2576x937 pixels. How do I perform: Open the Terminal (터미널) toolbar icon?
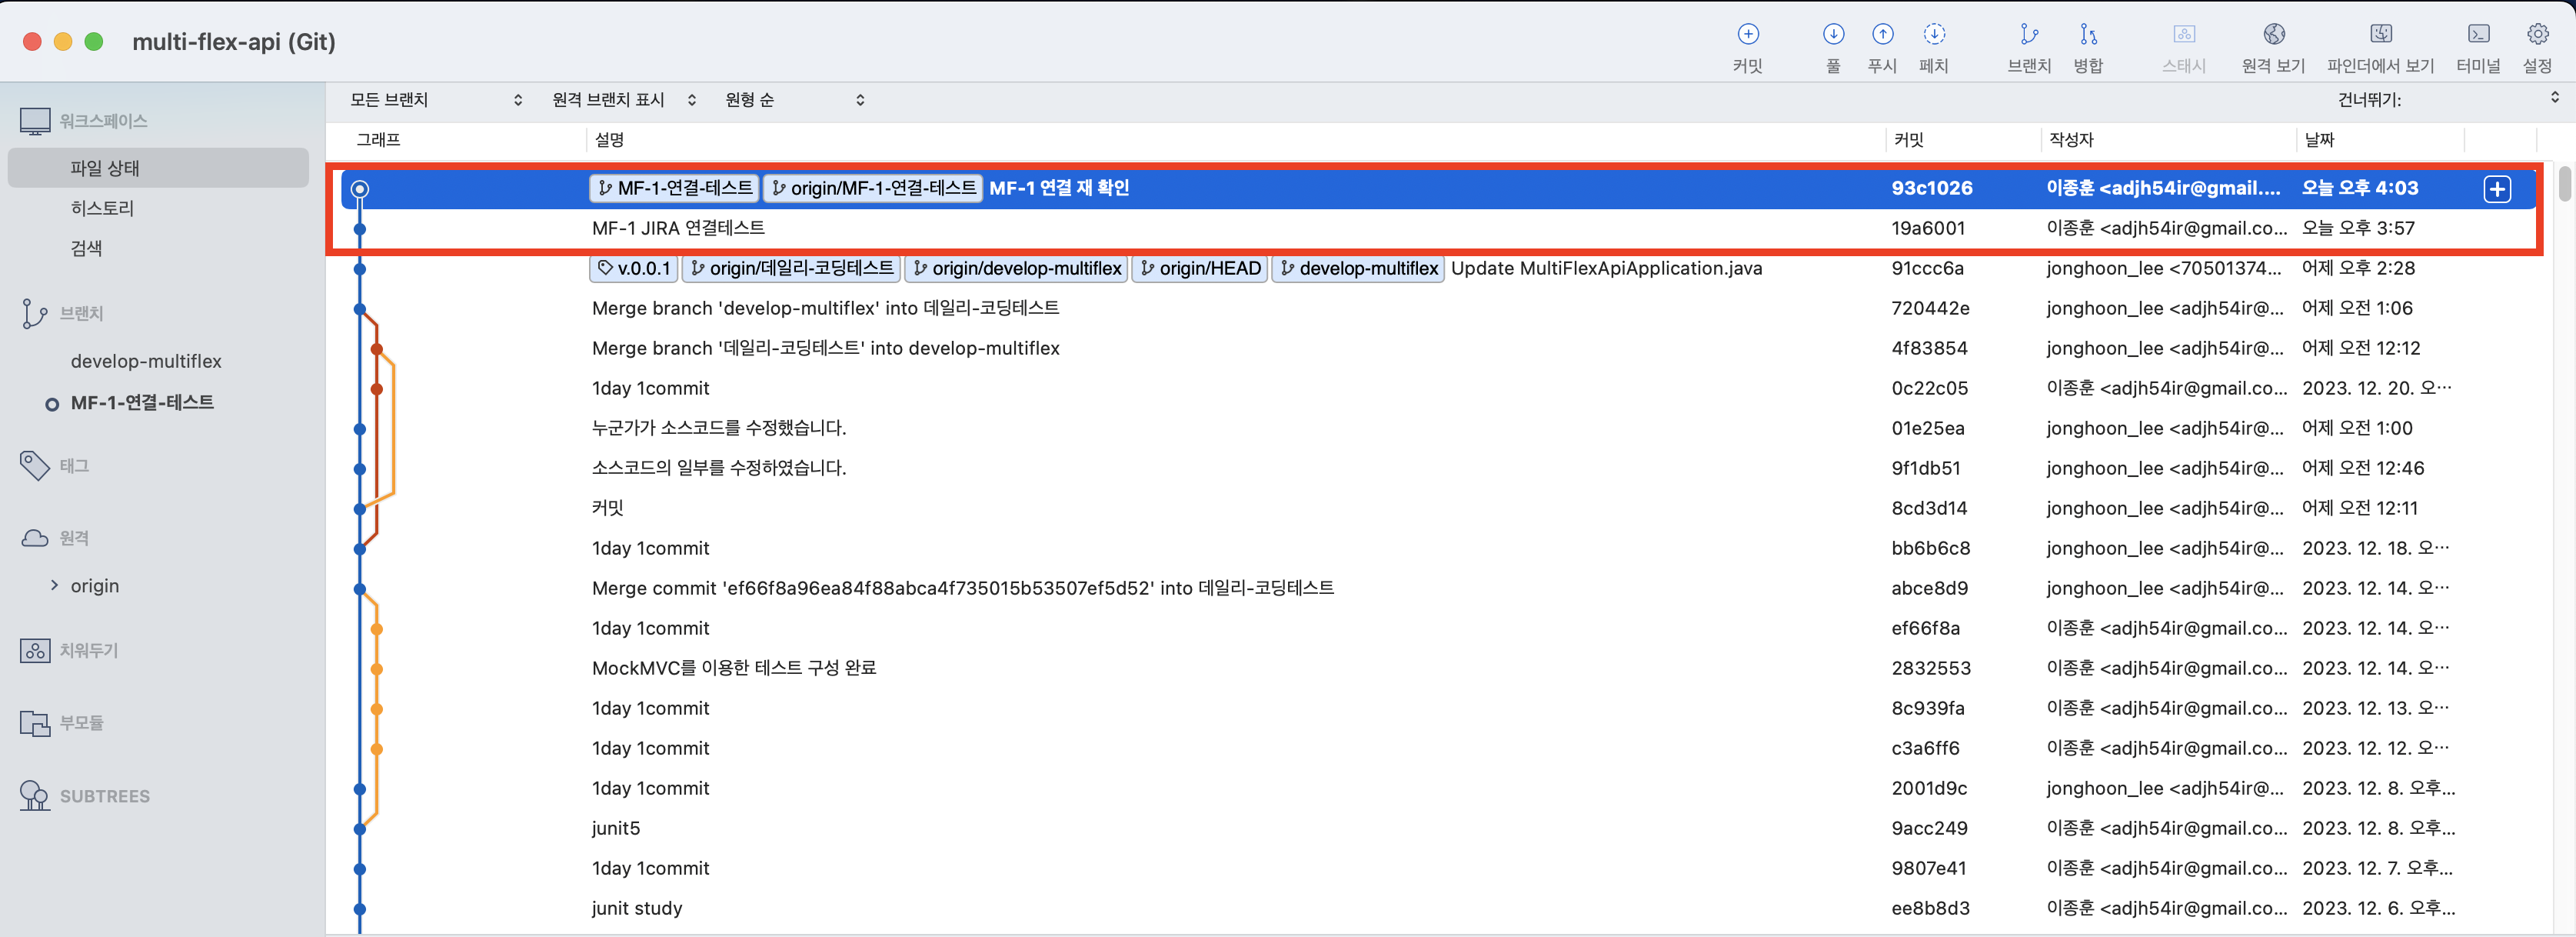[2478, 35]
